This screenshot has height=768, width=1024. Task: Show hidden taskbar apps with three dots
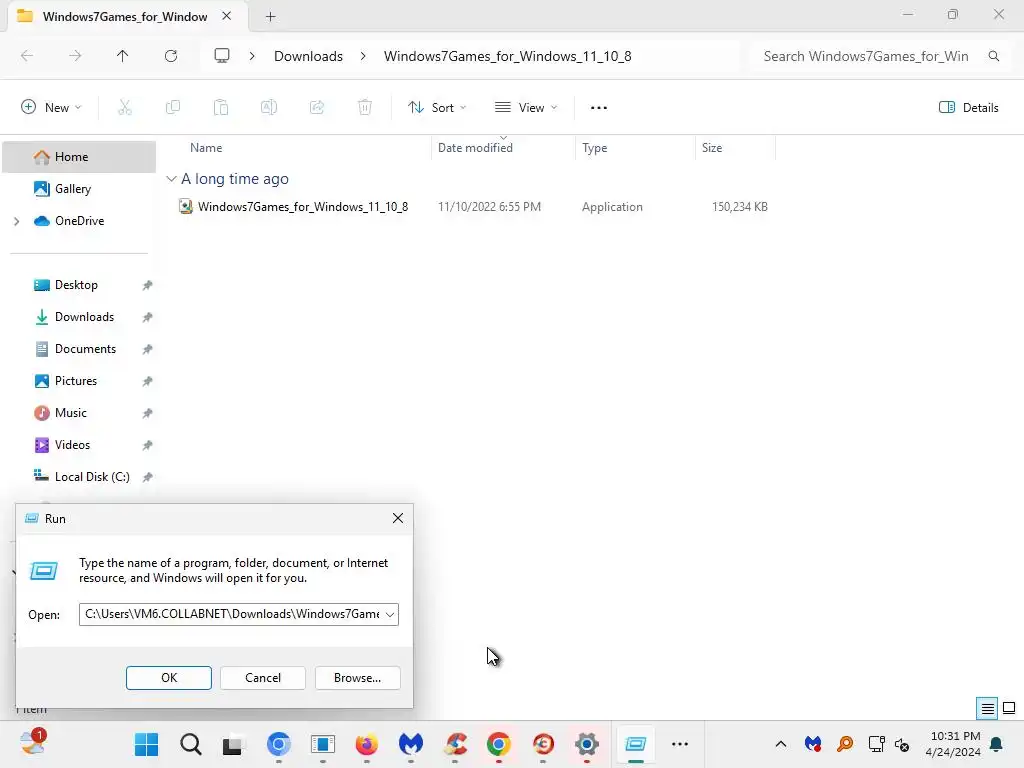680,744
